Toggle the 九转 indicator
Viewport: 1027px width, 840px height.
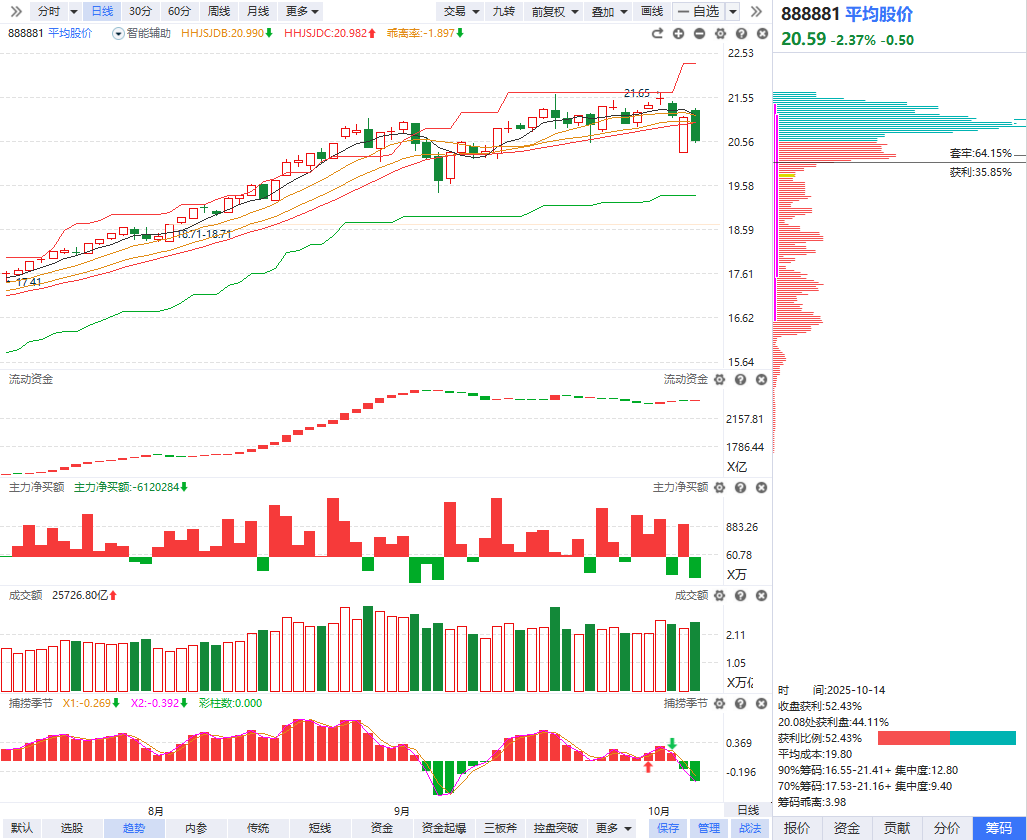[x=504, y=11]
